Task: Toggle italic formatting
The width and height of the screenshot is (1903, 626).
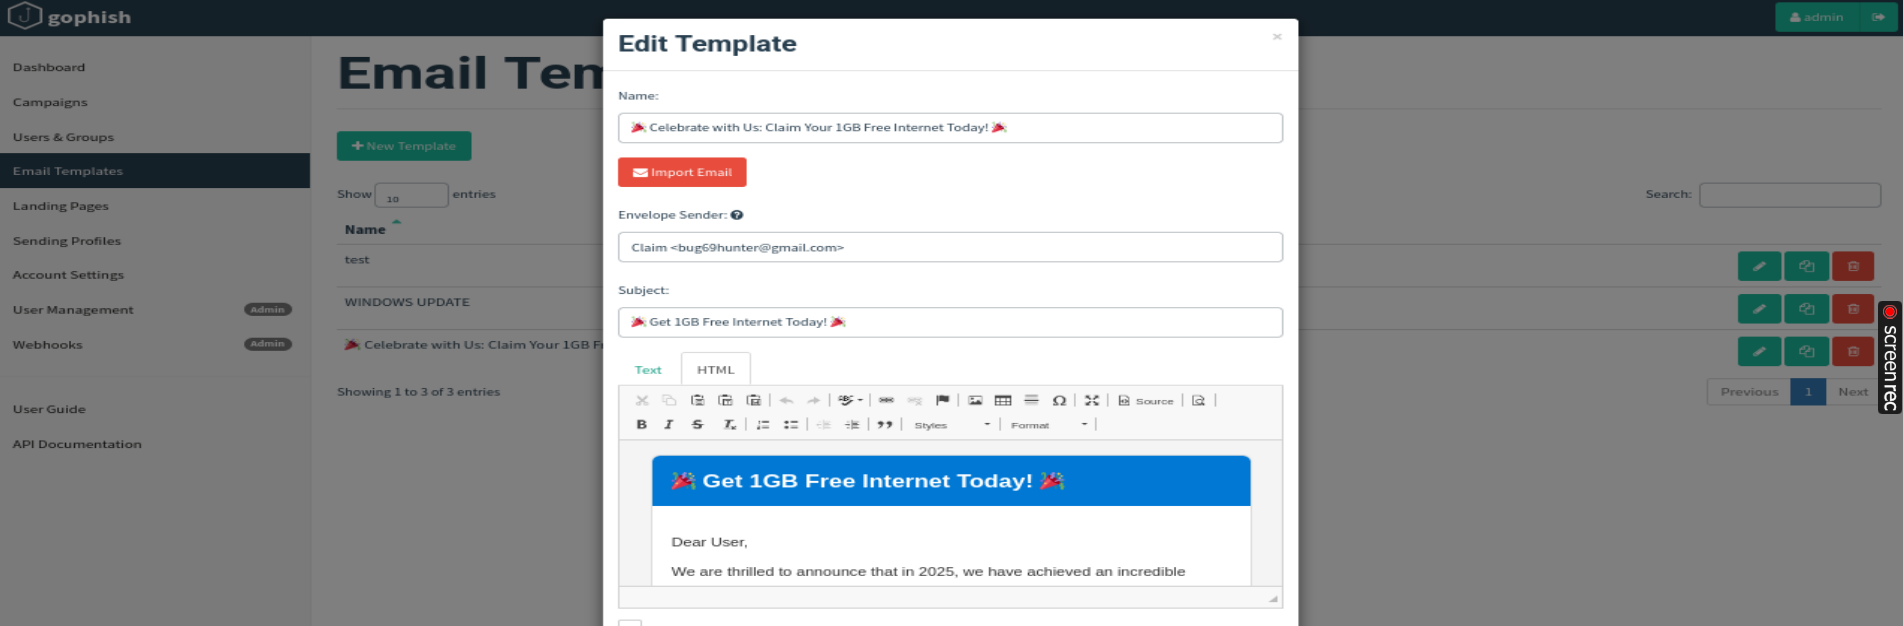Action: click(669, 424)
